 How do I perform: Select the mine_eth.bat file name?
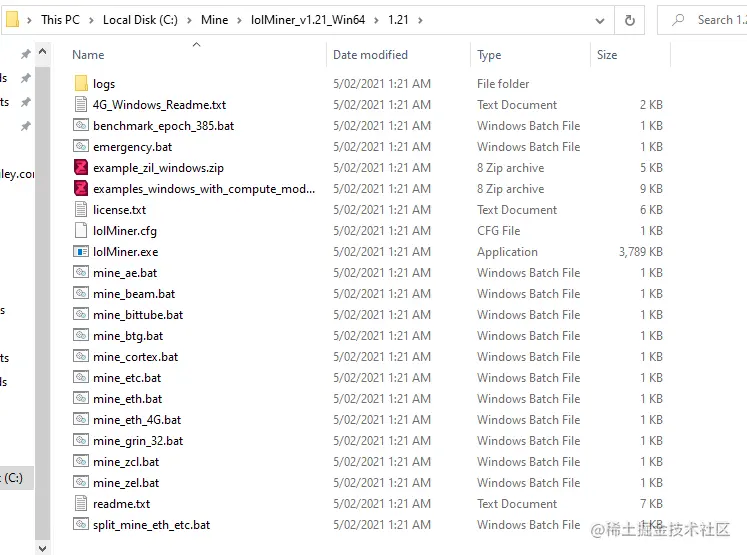127,398
